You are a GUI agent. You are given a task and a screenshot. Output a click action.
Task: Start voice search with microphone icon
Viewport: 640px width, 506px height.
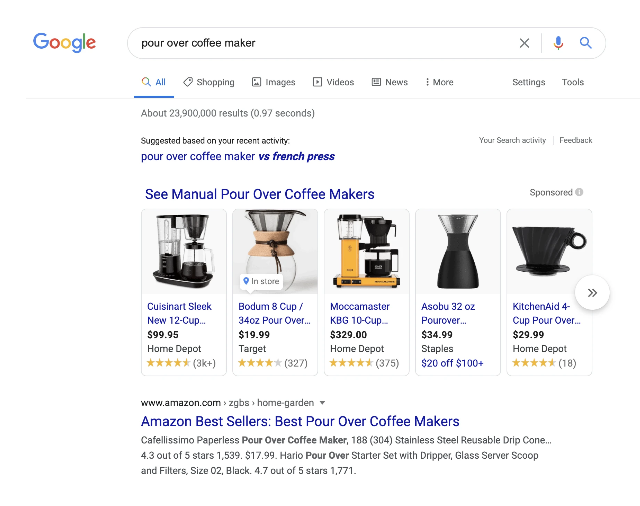[558, 43]
